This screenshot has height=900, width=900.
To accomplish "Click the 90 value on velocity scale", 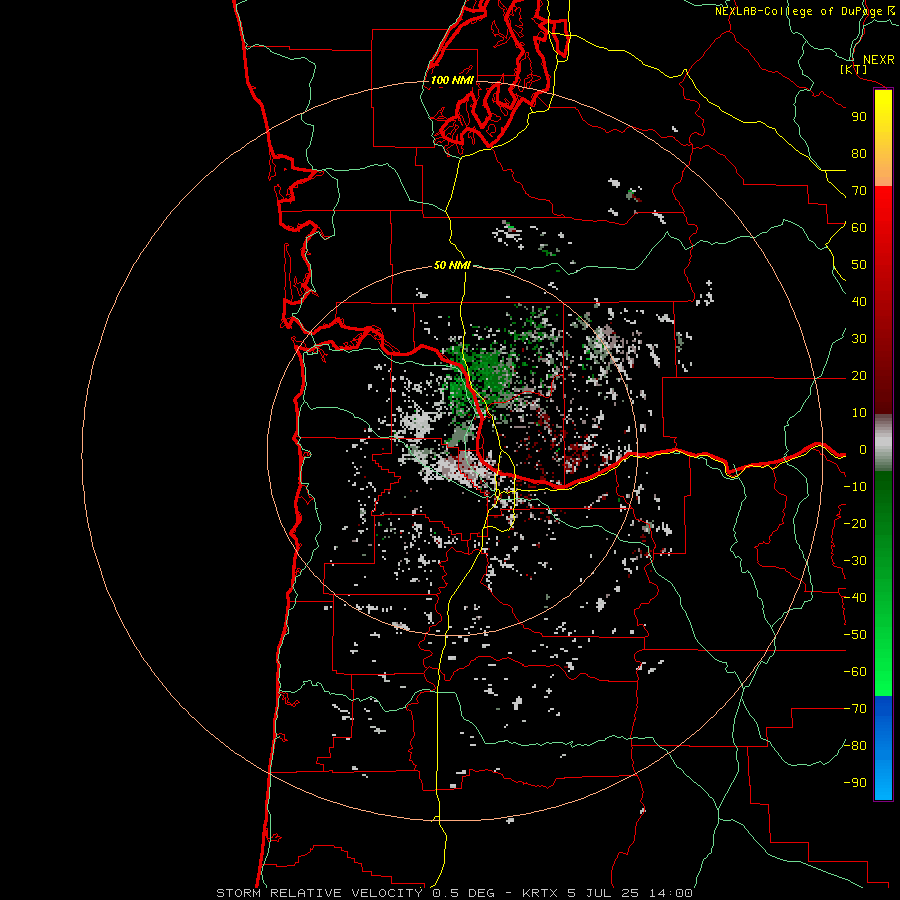I will click(859, 117).
